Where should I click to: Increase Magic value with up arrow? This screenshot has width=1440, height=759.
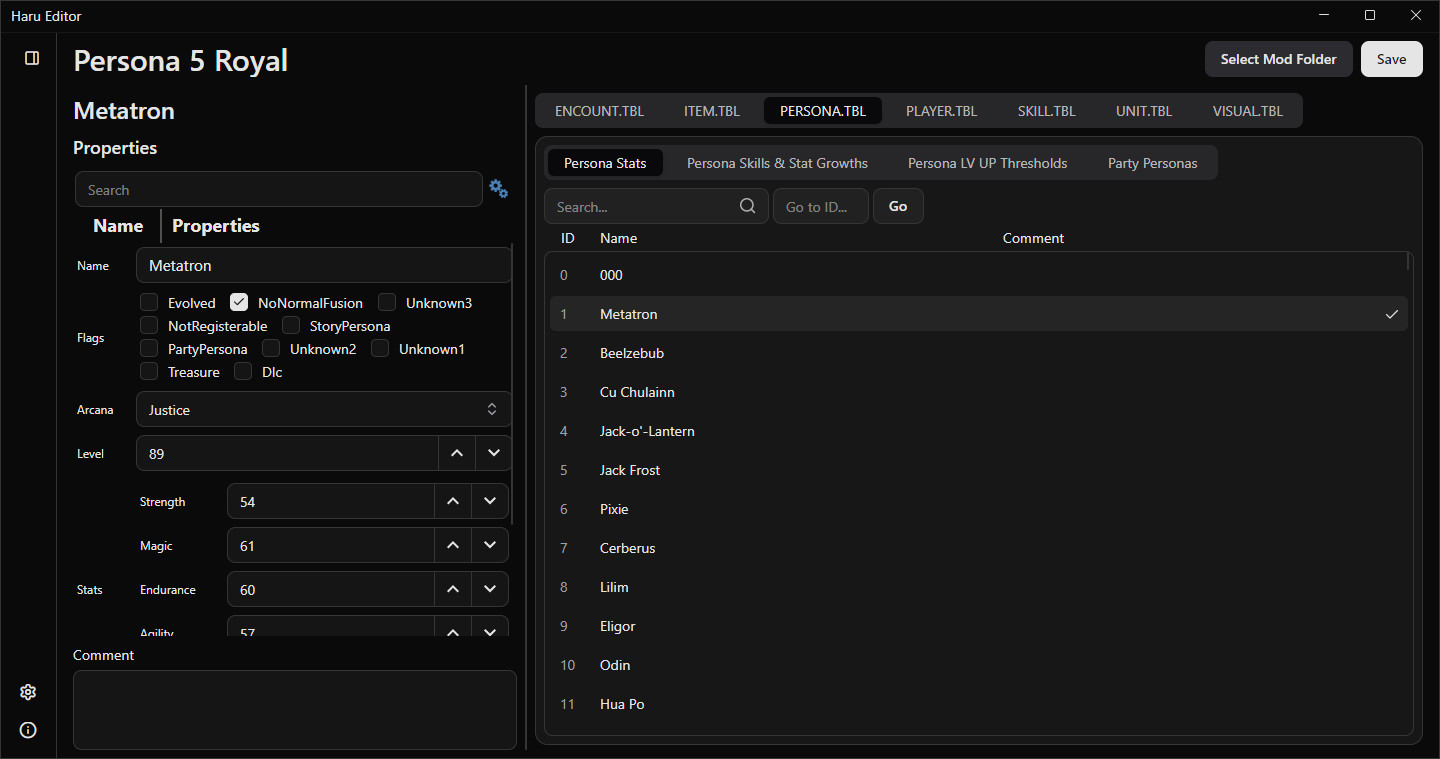click(453, 545)
